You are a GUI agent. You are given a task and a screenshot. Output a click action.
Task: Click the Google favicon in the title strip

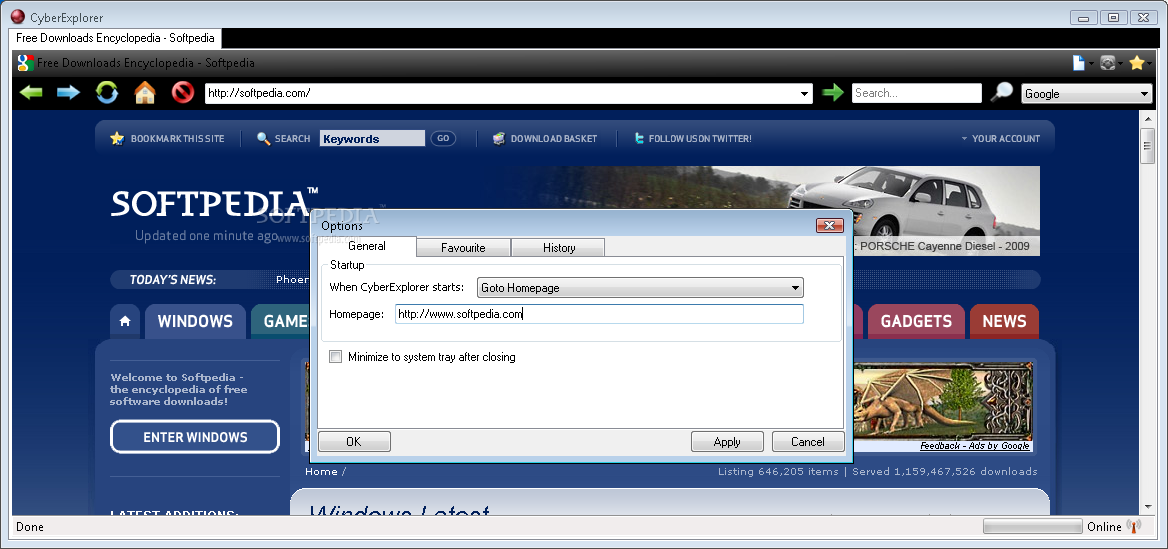click(x=25, y=63)
